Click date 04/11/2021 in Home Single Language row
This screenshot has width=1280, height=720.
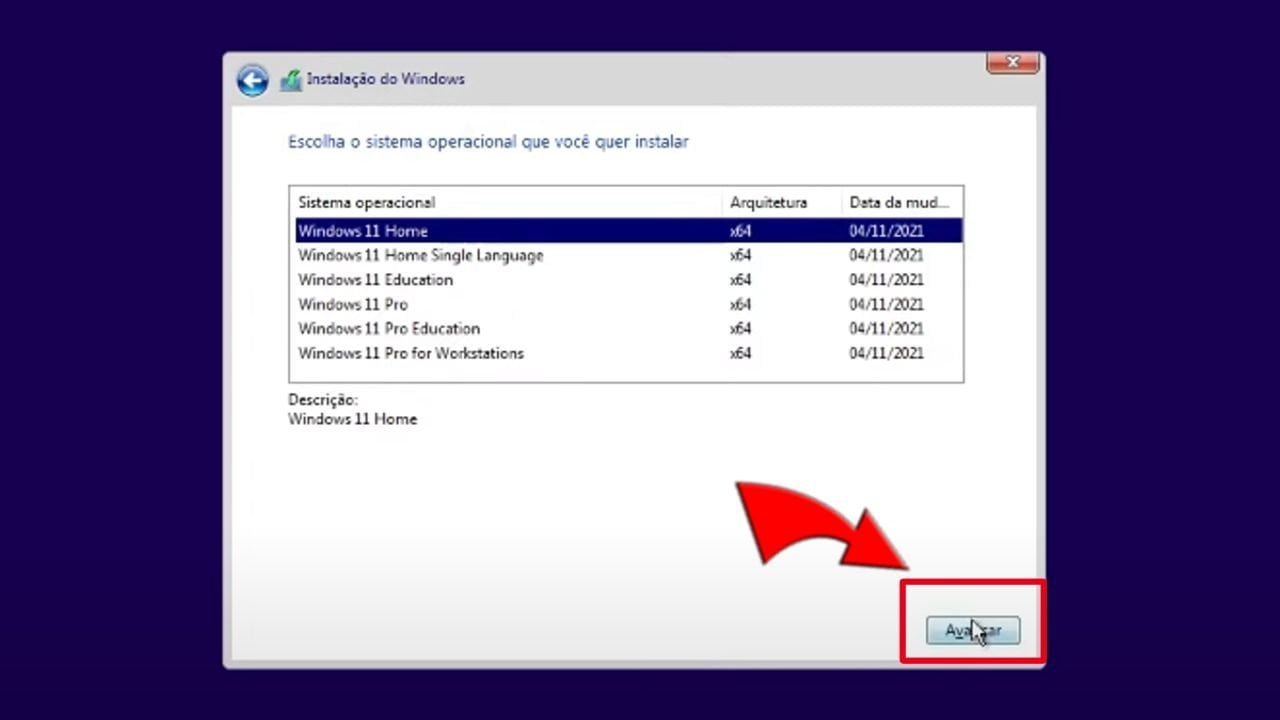pyautogui.click(x=886, y=256)
